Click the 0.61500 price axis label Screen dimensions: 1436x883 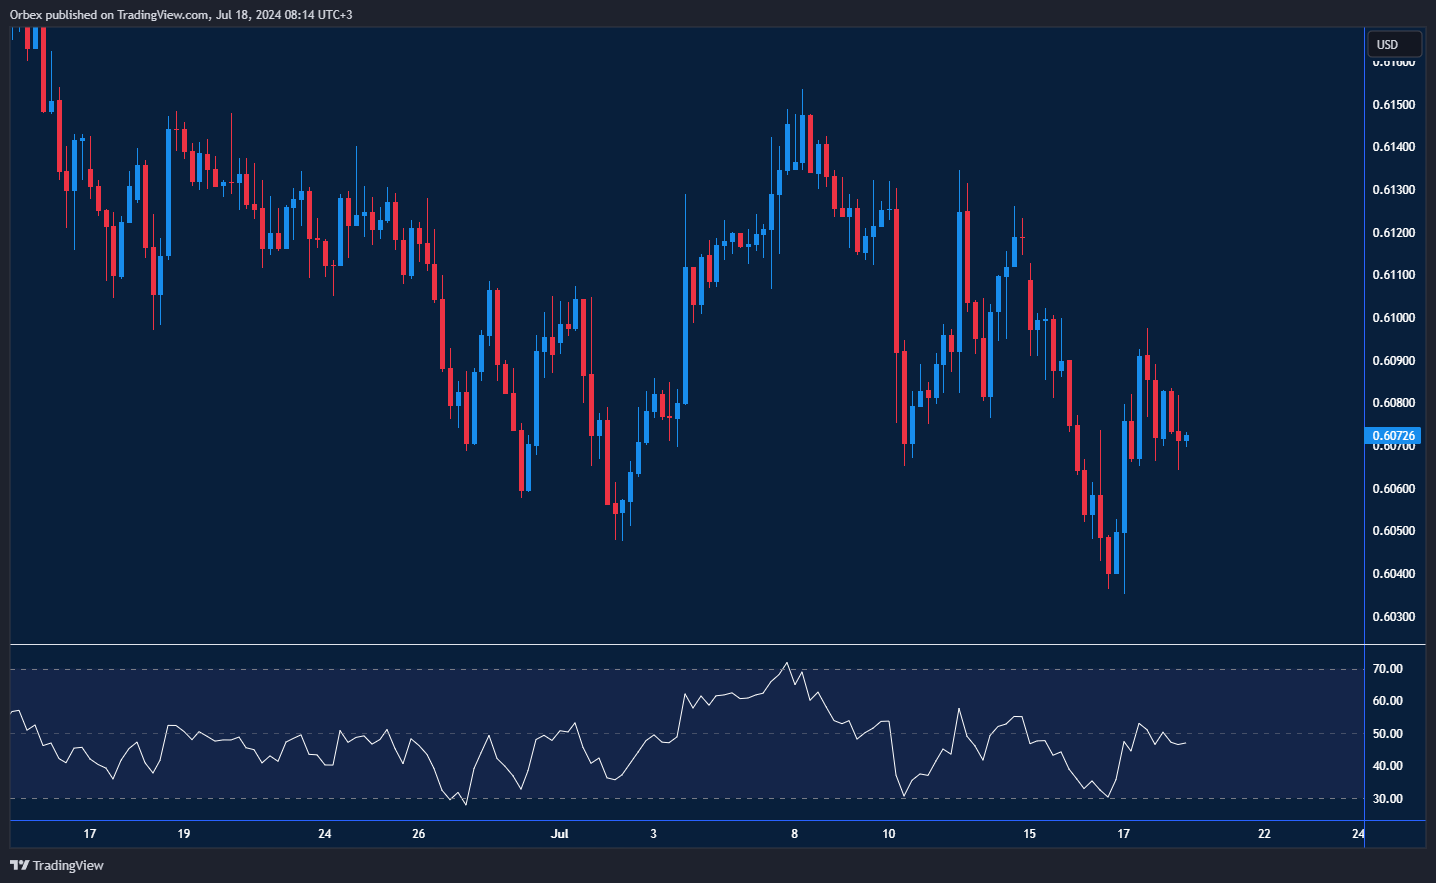coord(1393,105)
